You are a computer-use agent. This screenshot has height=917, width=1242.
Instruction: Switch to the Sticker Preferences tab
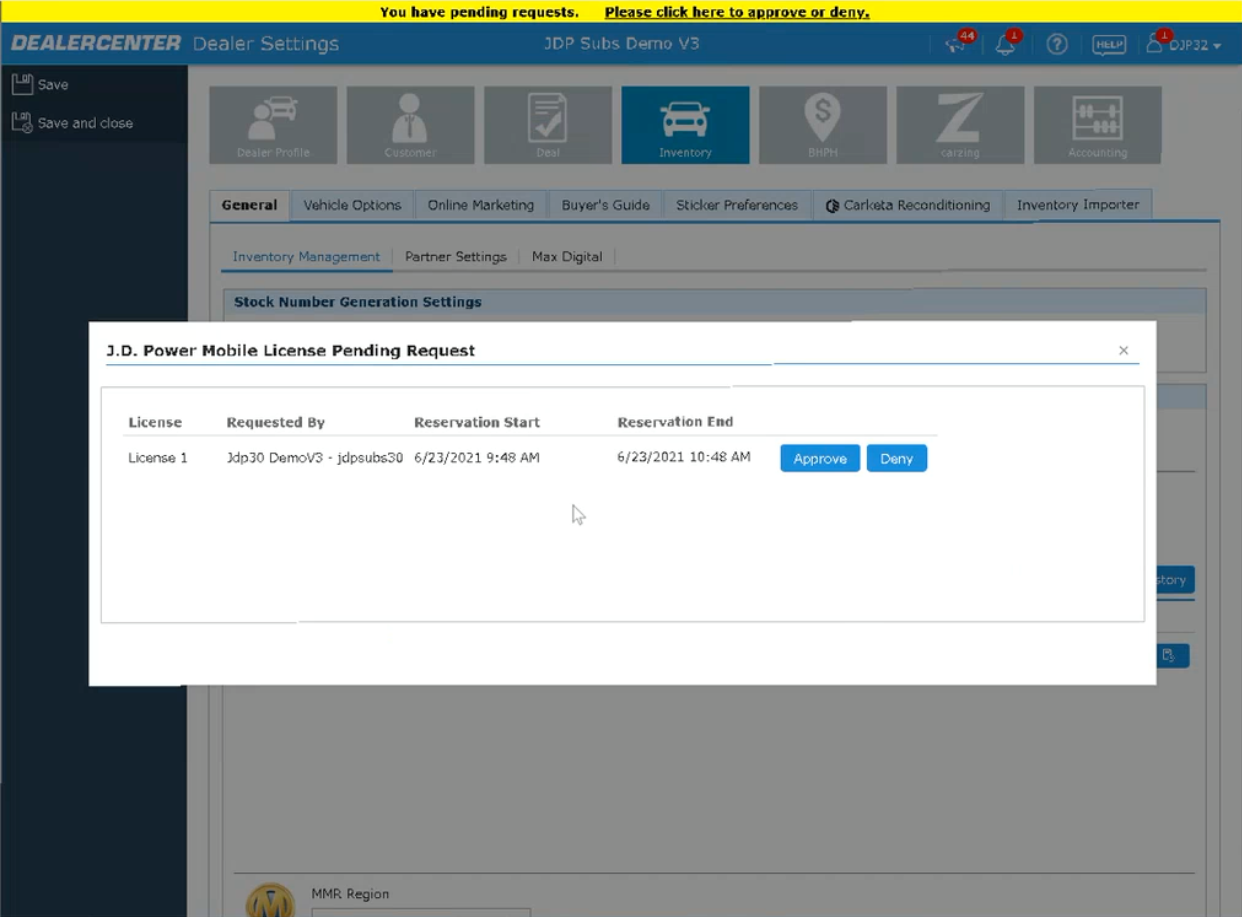click(x=737, y=205)
